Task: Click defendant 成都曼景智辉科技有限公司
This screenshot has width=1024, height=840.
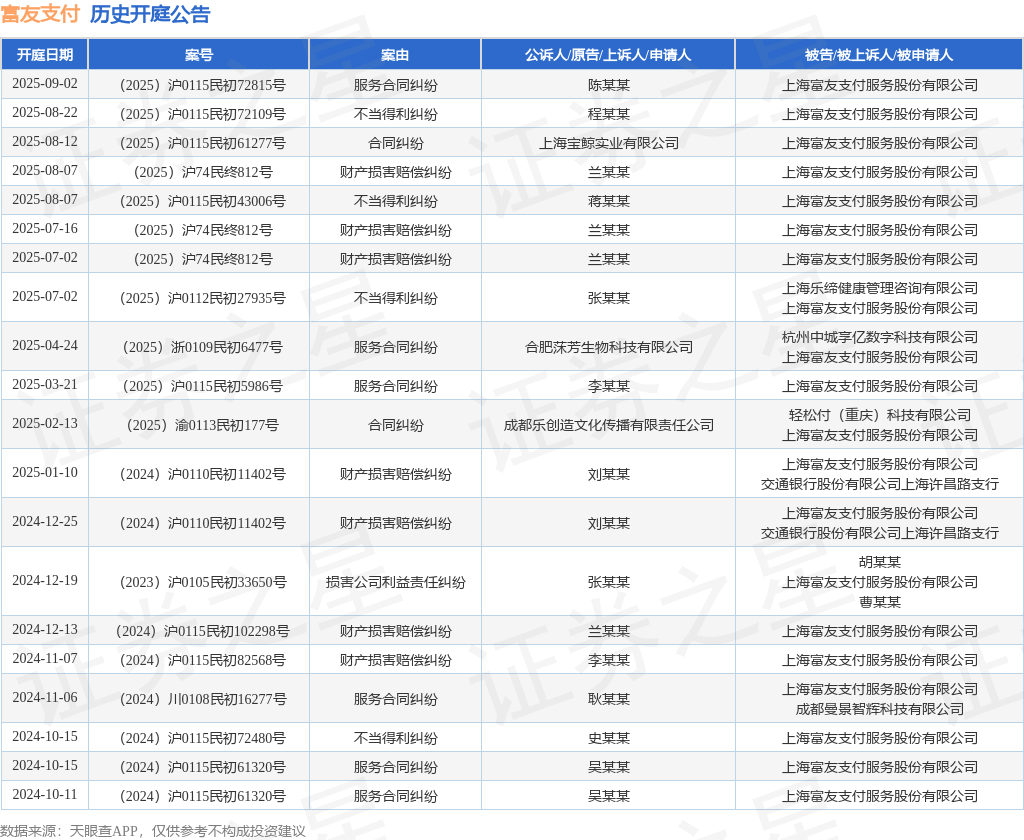Action: tap(880, 709)
